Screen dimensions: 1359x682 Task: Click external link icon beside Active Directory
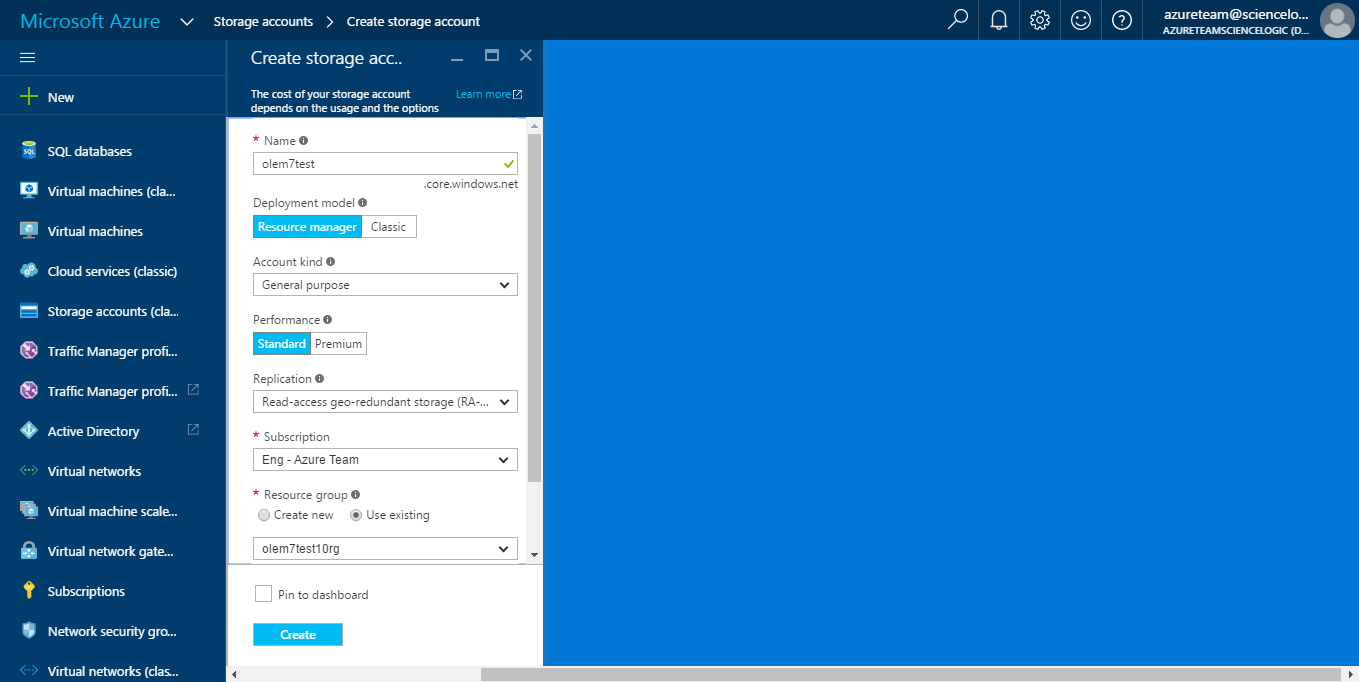point(194,430)
